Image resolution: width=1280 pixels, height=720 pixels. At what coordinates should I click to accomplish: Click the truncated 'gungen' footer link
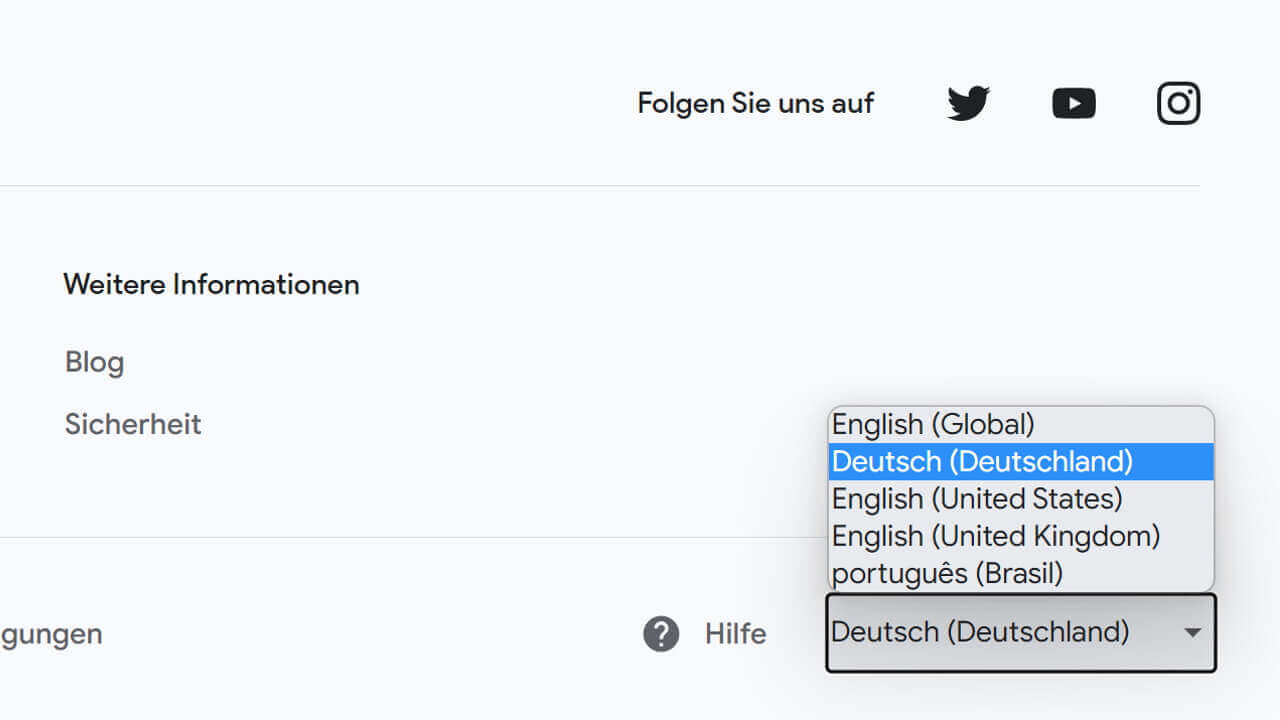click(x=51, y=634)
